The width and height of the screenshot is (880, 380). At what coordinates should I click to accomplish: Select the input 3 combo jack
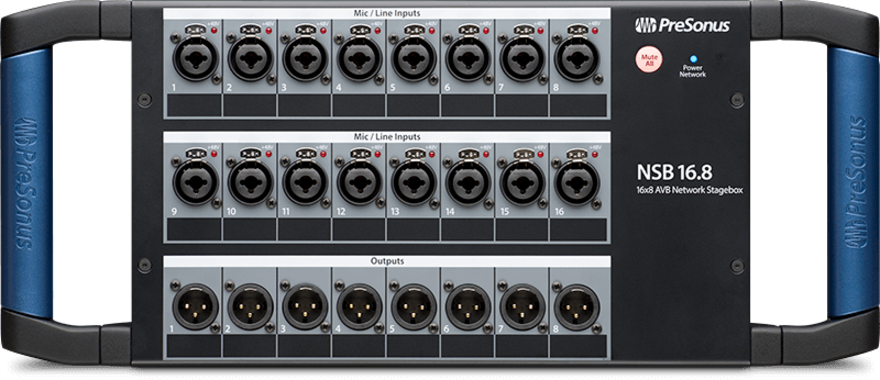305,58
